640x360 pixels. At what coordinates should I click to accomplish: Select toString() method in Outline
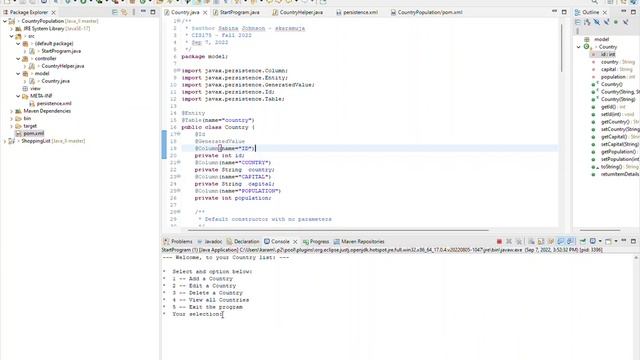[611, 167]
